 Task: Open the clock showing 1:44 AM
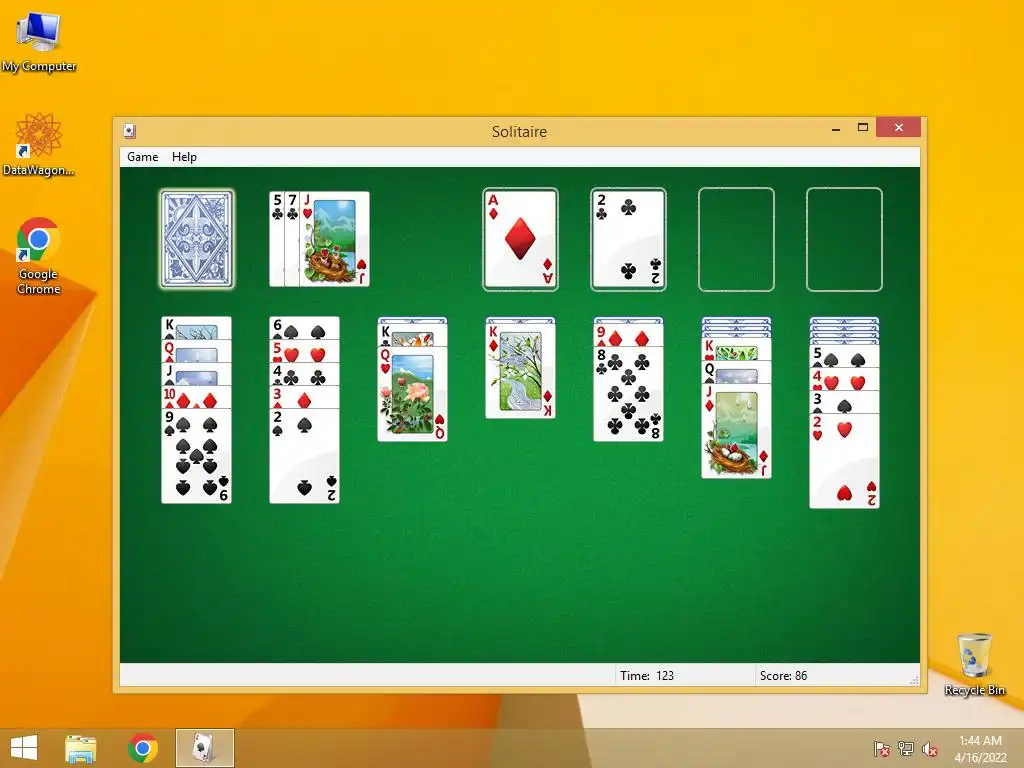[980, 749]
